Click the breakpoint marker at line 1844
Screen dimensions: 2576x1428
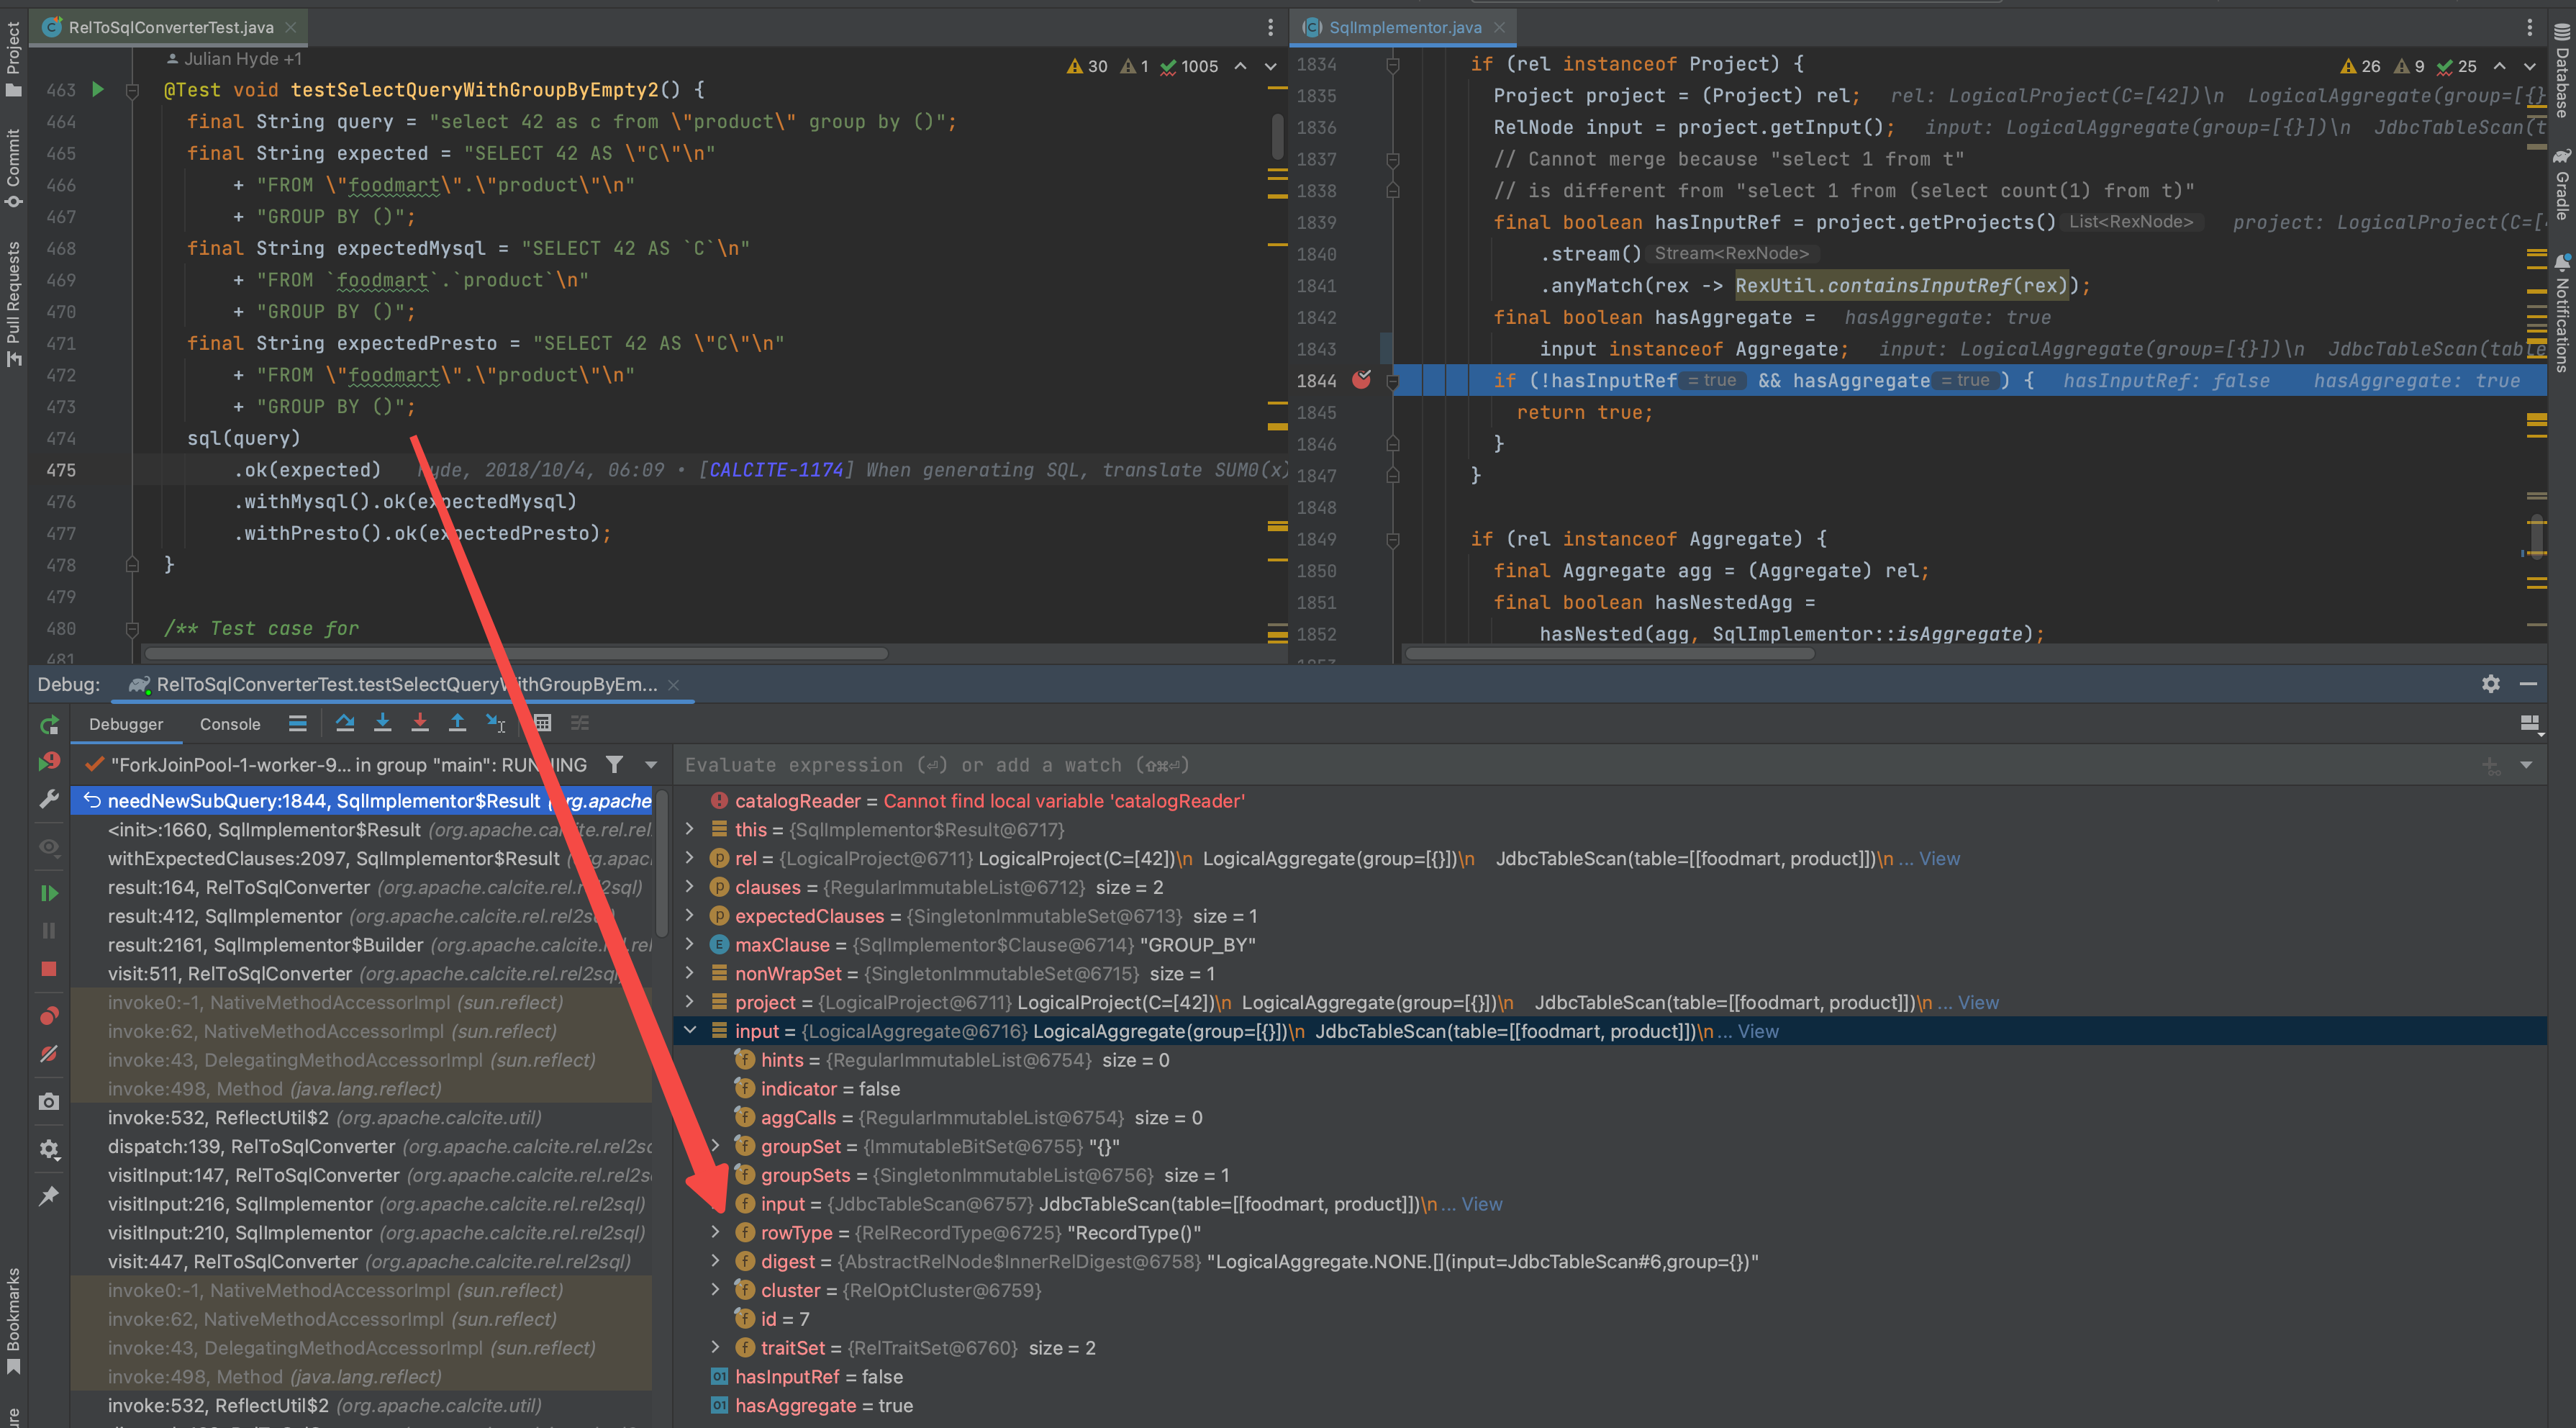(x=1362, y=379)
